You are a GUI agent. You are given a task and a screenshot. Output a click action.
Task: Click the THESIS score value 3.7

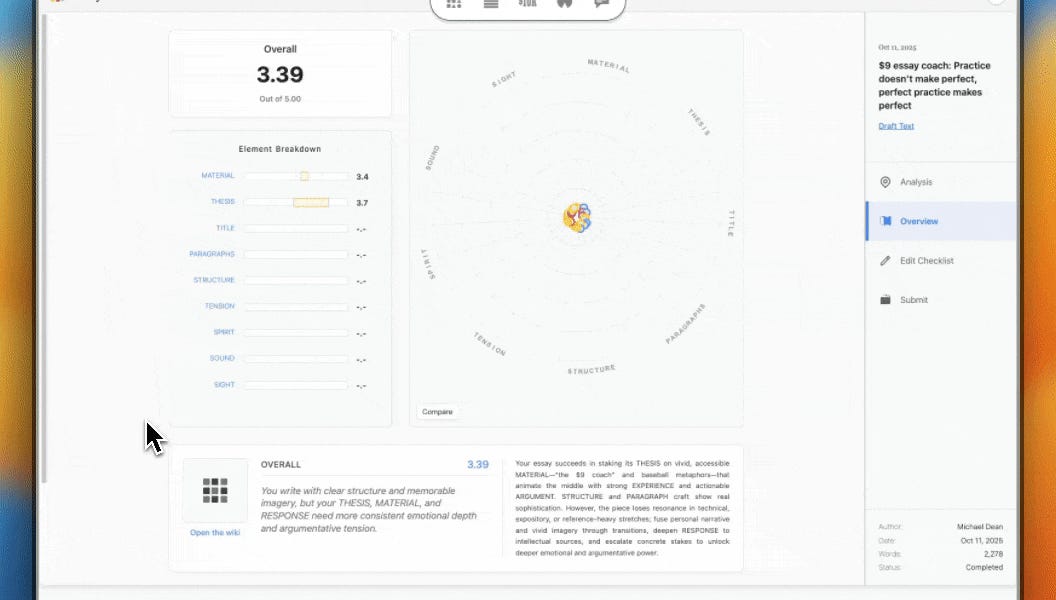(362, 203)
